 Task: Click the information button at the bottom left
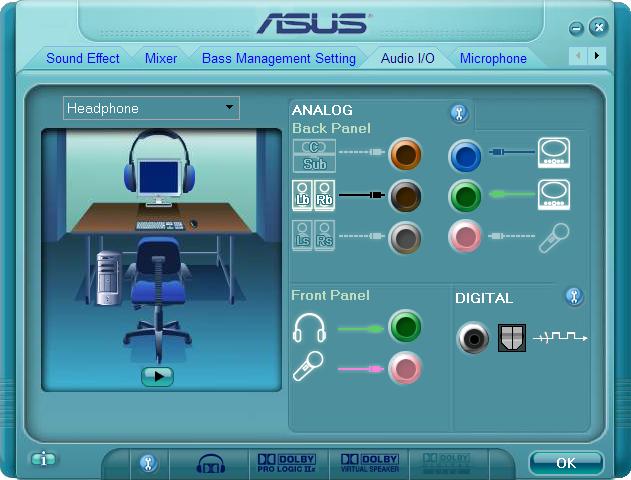pyautogui.click(x=43, y=459)
